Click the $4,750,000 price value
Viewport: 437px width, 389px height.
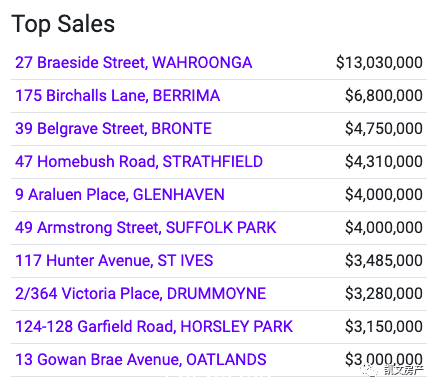coord(384,129)
